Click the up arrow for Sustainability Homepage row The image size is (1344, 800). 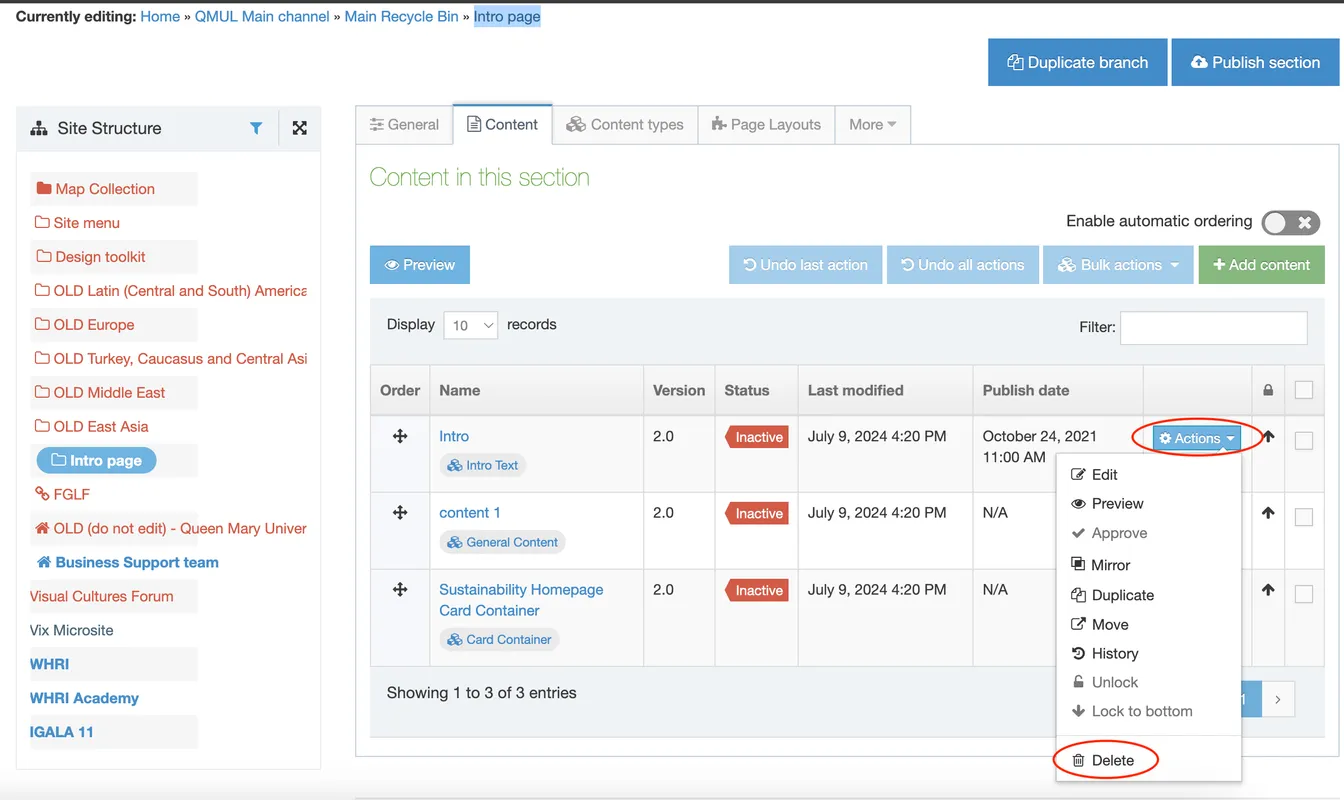coord(1268,590)
